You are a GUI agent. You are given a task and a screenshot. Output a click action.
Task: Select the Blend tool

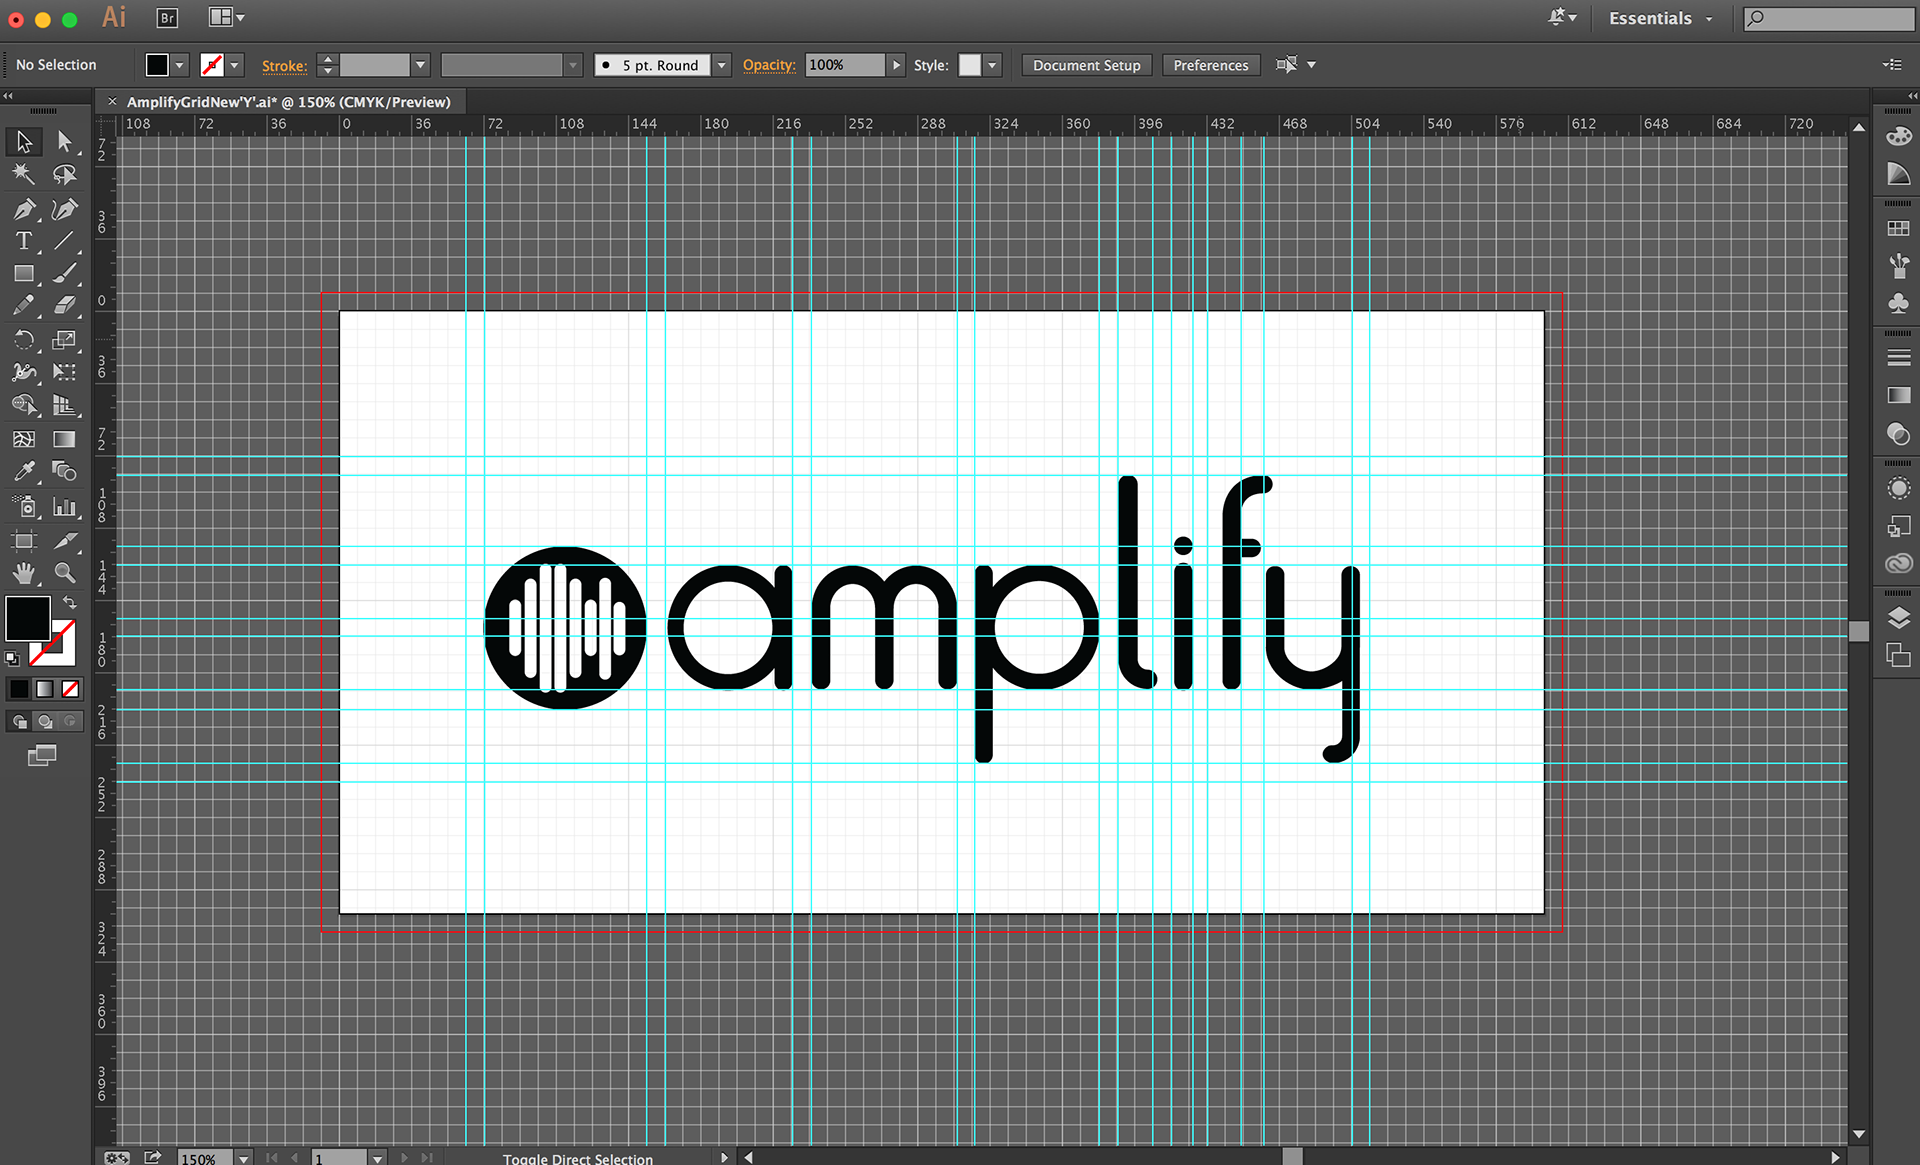pos(65,471)
